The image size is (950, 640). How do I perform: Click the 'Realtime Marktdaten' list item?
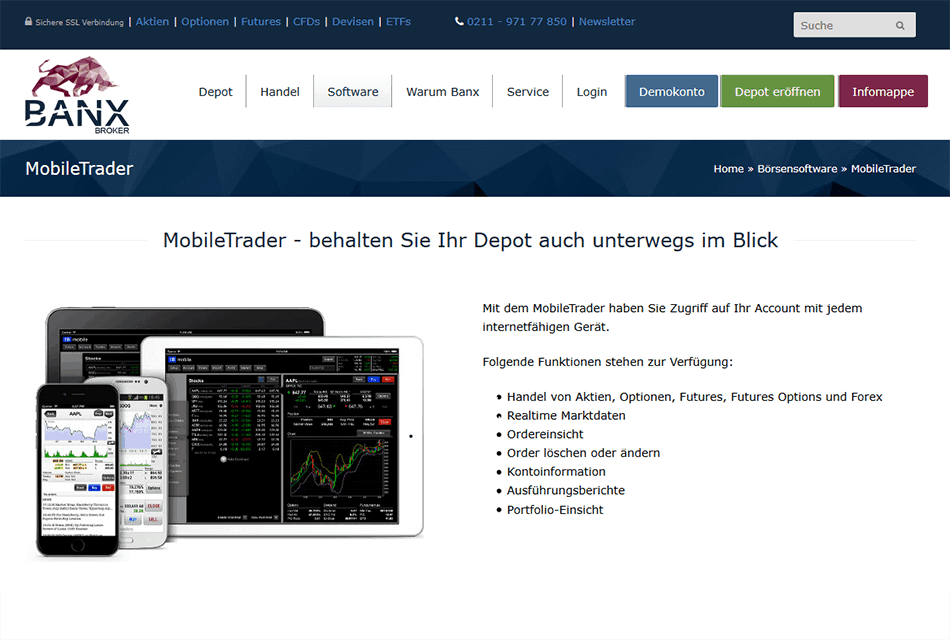566,416
